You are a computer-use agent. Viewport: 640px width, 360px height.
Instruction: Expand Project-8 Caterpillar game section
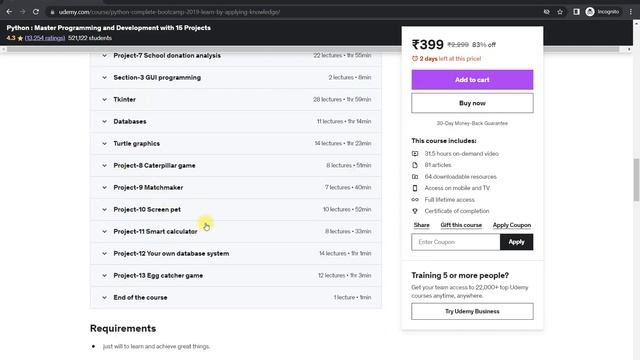click(x=236, y=166)
